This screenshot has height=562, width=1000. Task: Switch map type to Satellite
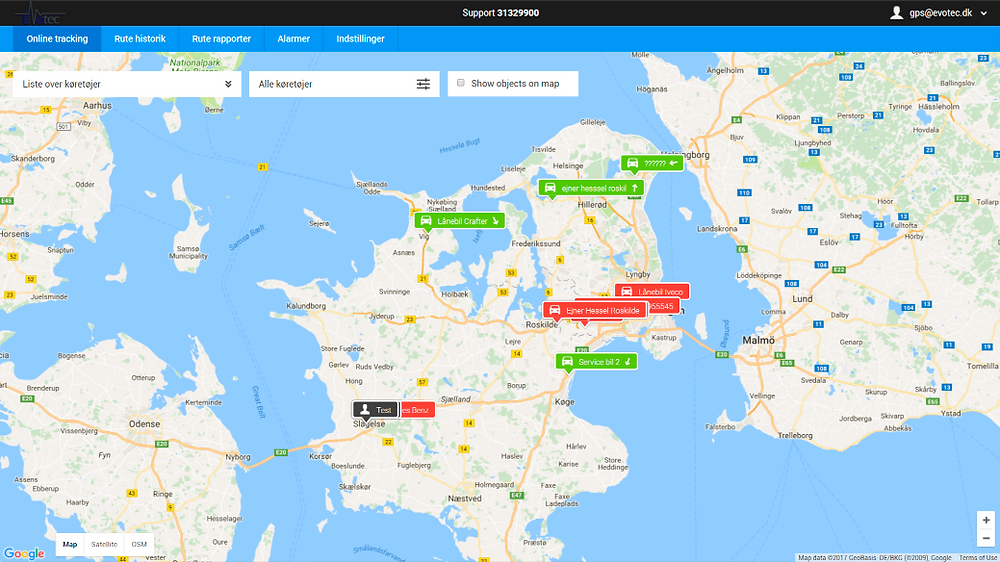(104, 544)
